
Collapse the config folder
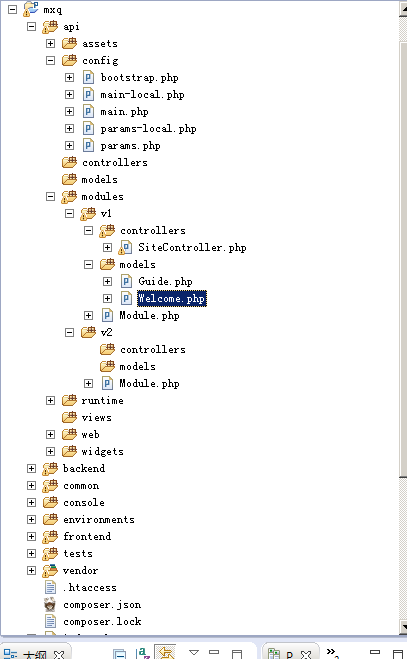[50, 61]
